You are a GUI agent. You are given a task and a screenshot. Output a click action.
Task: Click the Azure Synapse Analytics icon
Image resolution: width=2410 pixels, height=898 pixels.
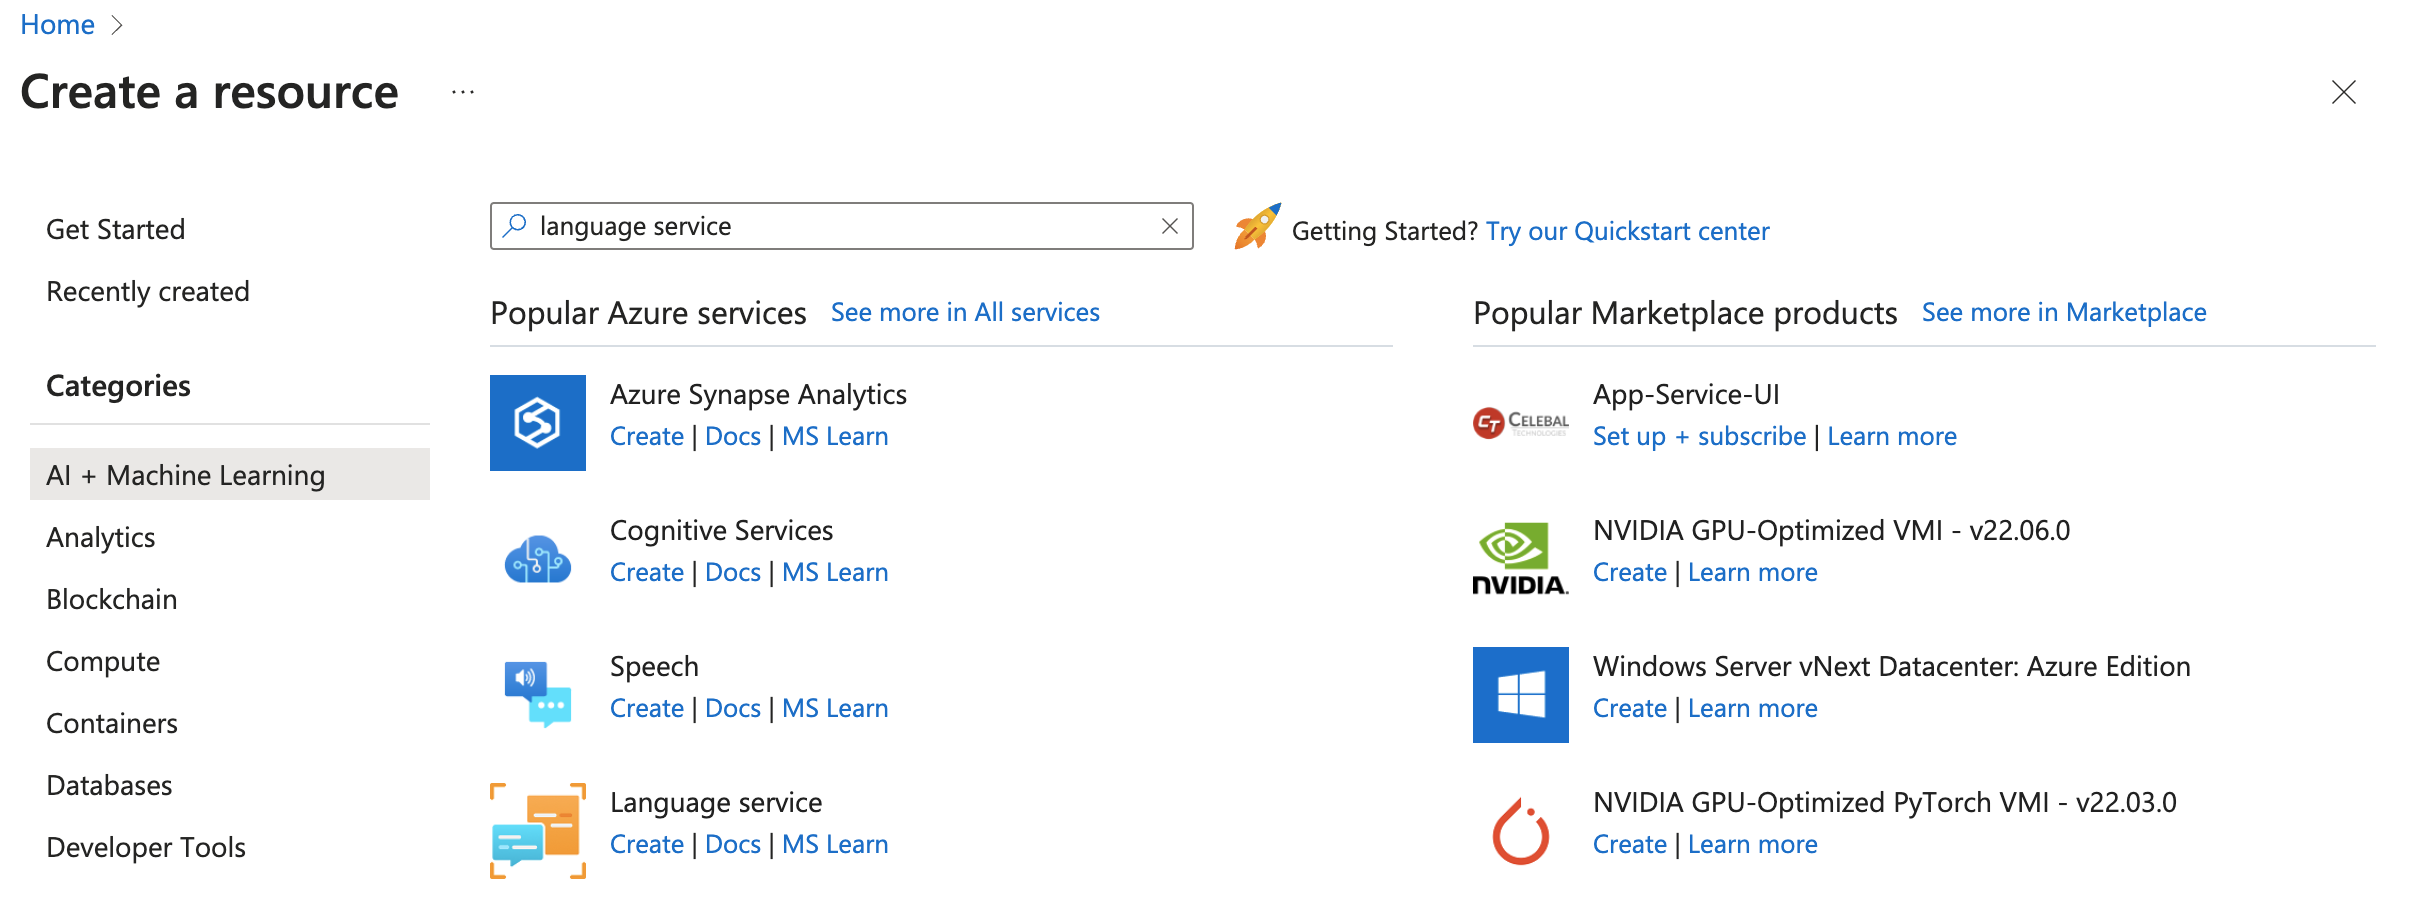click(x=537, y=422)
